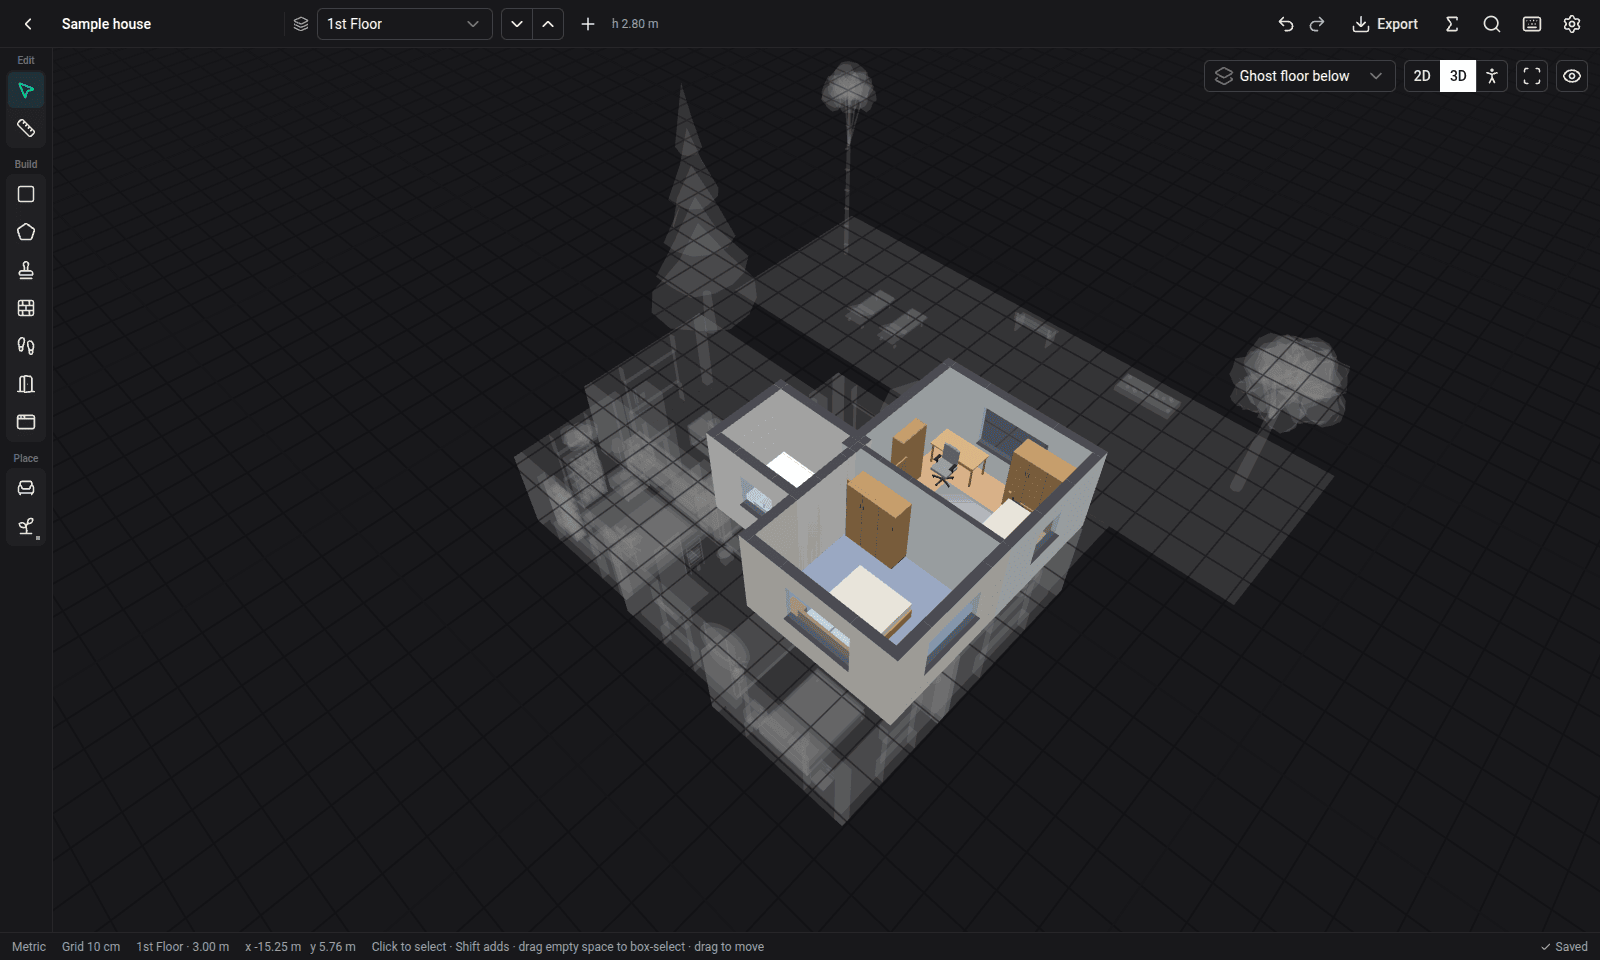This screenshot has width=1600, height=960.
Task: Toggle fullscreen viewport
Action: pyautogui.click(x=1532, y=76)
